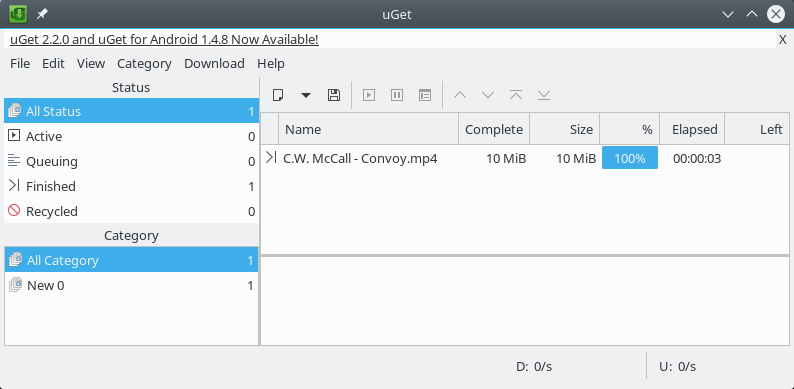The image size is (794, 389).
Task: Click the All Category stacked-pages icon
Action: coord(16,259)
